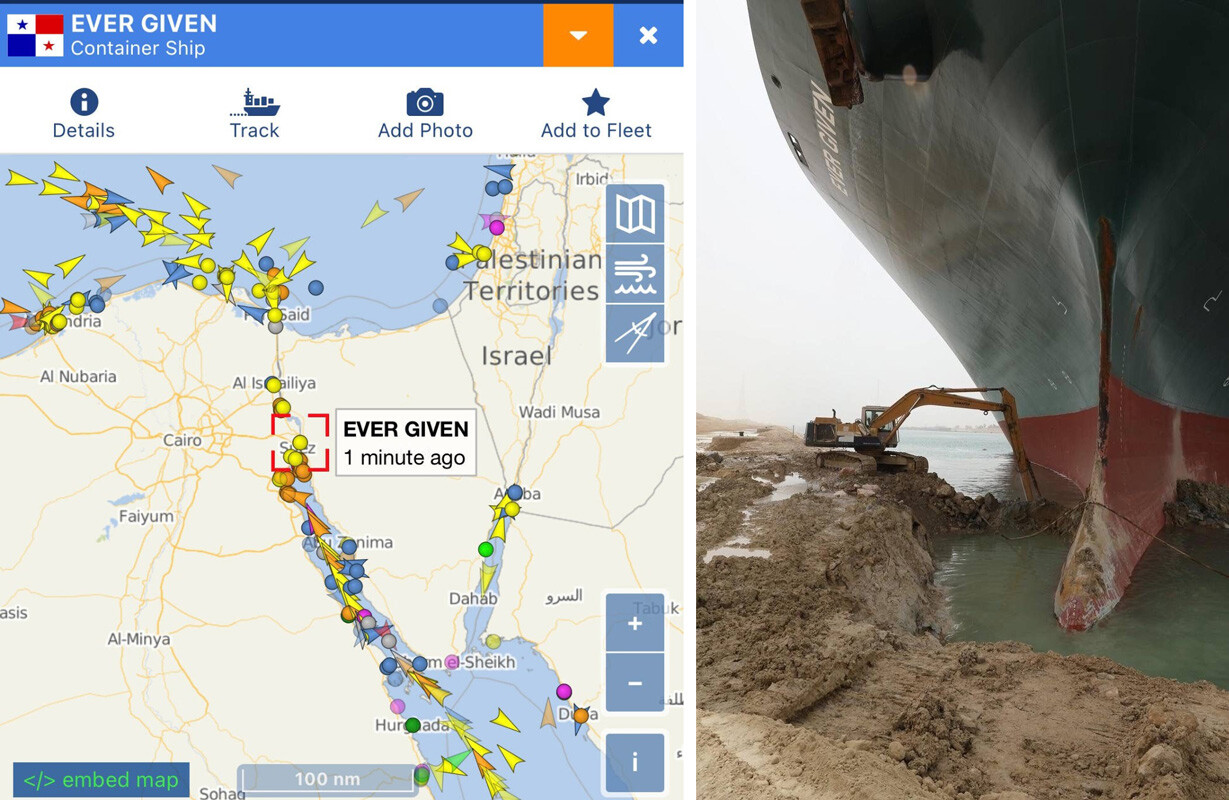Add to Fleet using the star icon
1229x800 pixels.
pyautogui.click(x=596, y=102)
